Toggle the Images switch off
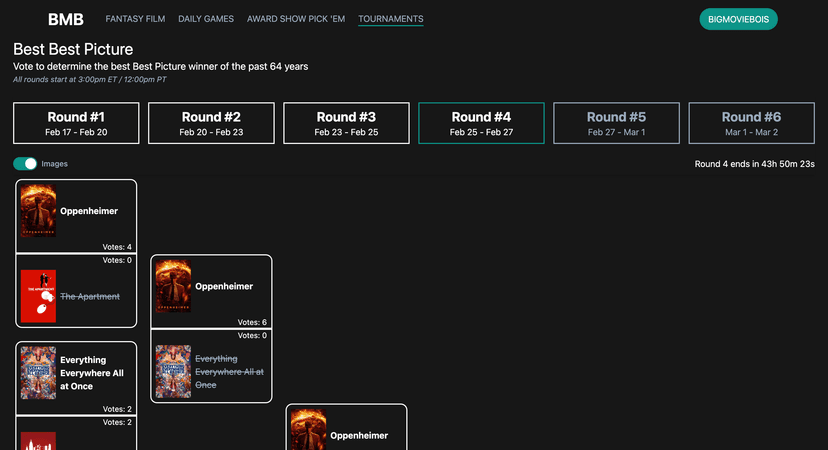The height and width of the screenshot is (450, 828). 25,164
